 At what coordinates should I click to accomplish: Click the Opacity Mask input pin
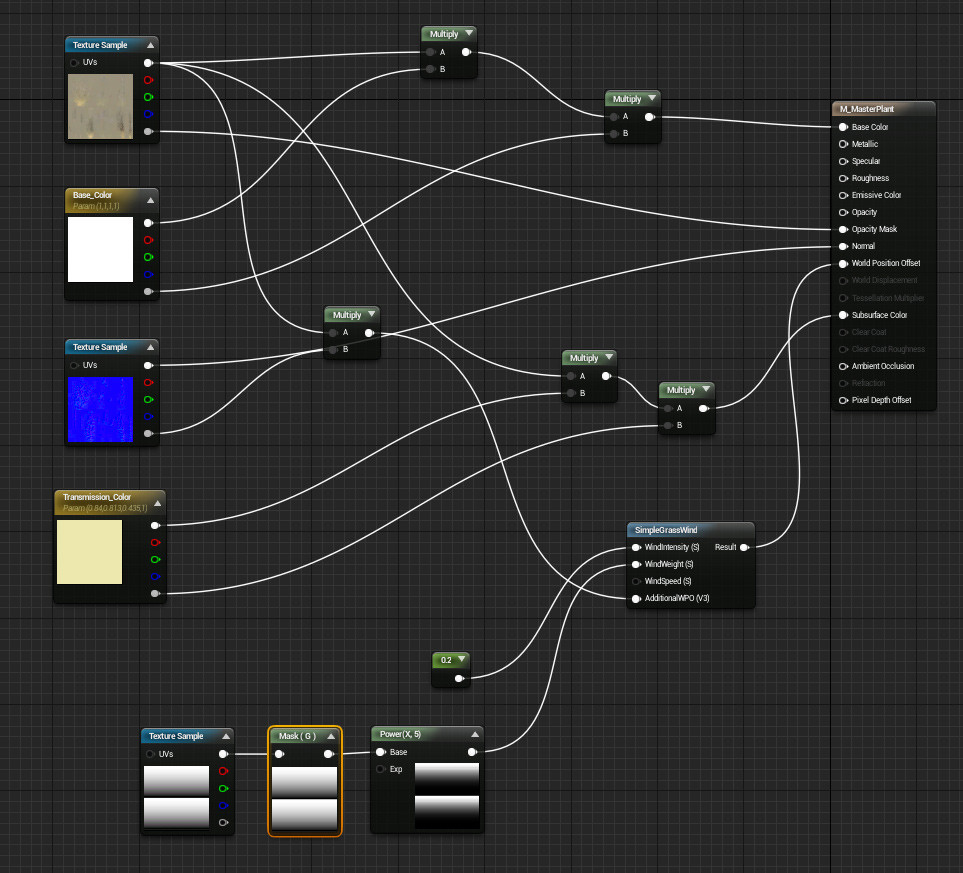843,229
